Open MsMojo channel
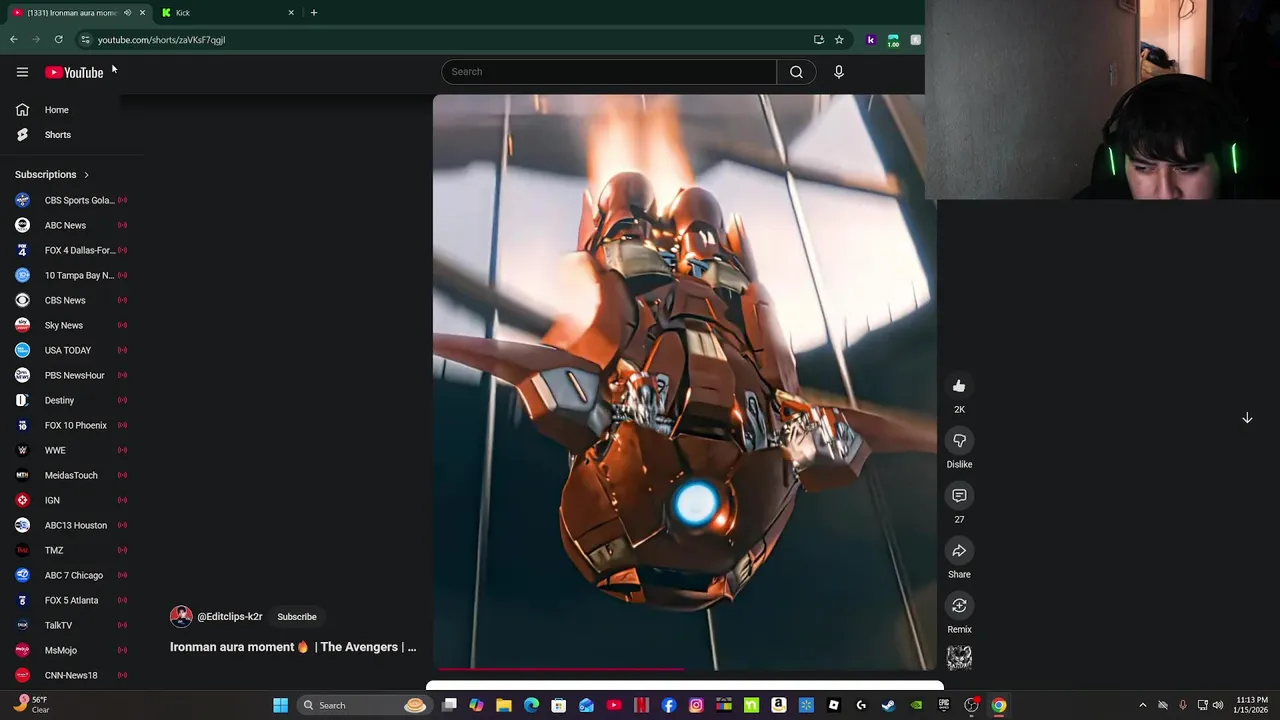This screenshot has height=720, width=1280. (x=72, y=650)
